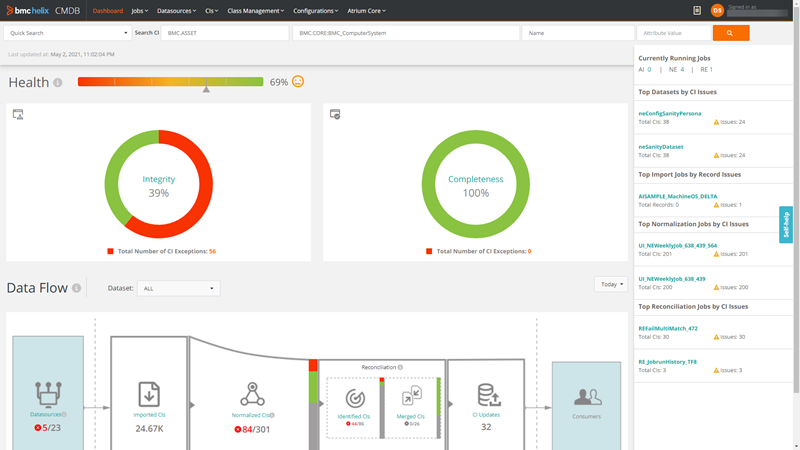Open the DS user avatar
Screen dimensions: 800x450
(x=717, y=10)
